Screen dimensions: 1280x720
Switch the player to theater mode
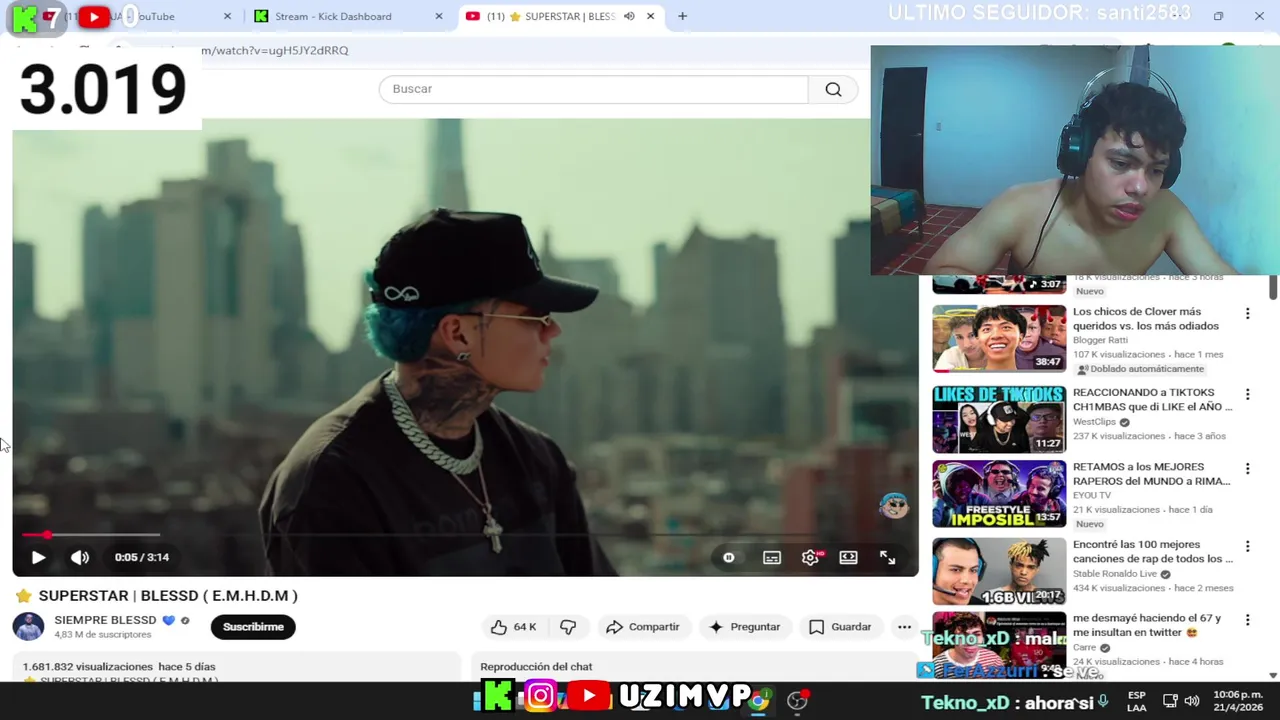(848, 557)
